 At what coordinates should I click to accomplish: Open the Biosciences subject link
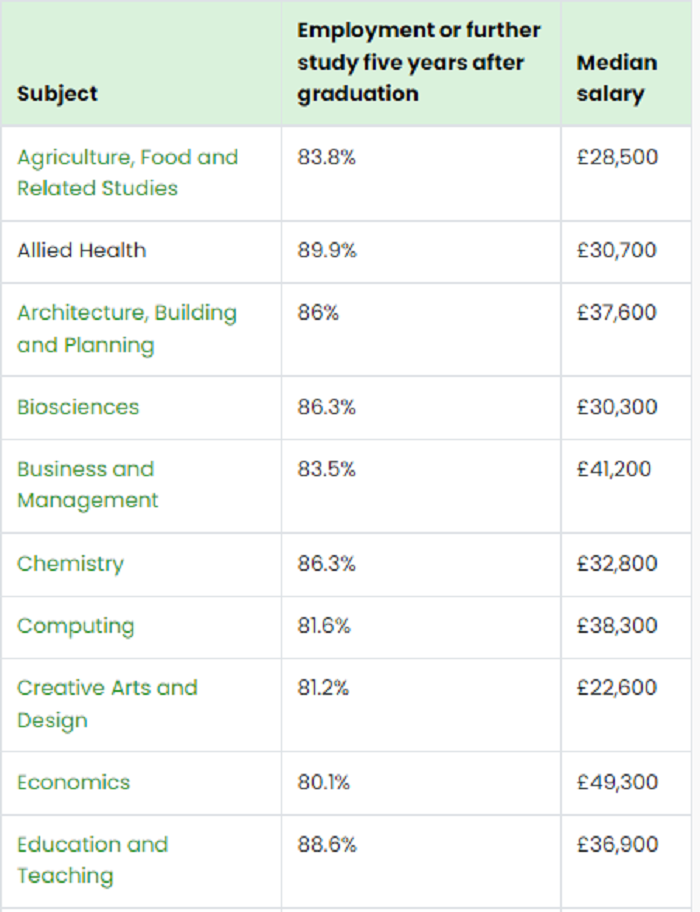click(78, 407)
